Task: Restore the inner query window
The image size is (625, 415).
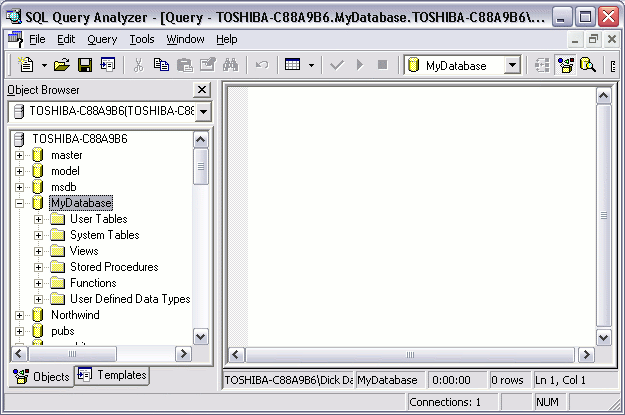Action: (594, 39)
